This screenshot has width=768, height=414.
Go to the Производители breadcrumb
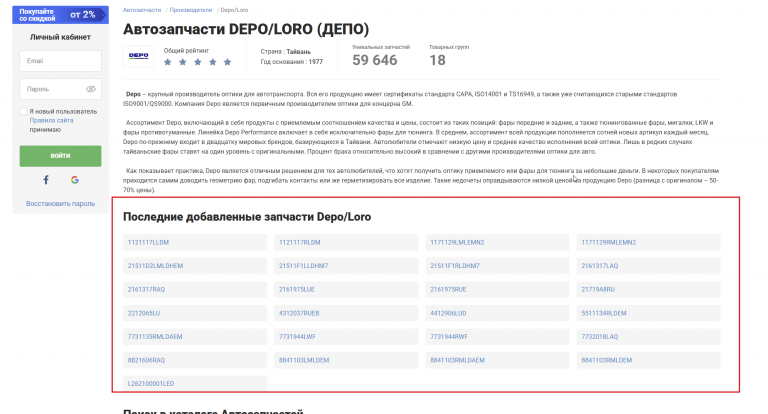191,10
